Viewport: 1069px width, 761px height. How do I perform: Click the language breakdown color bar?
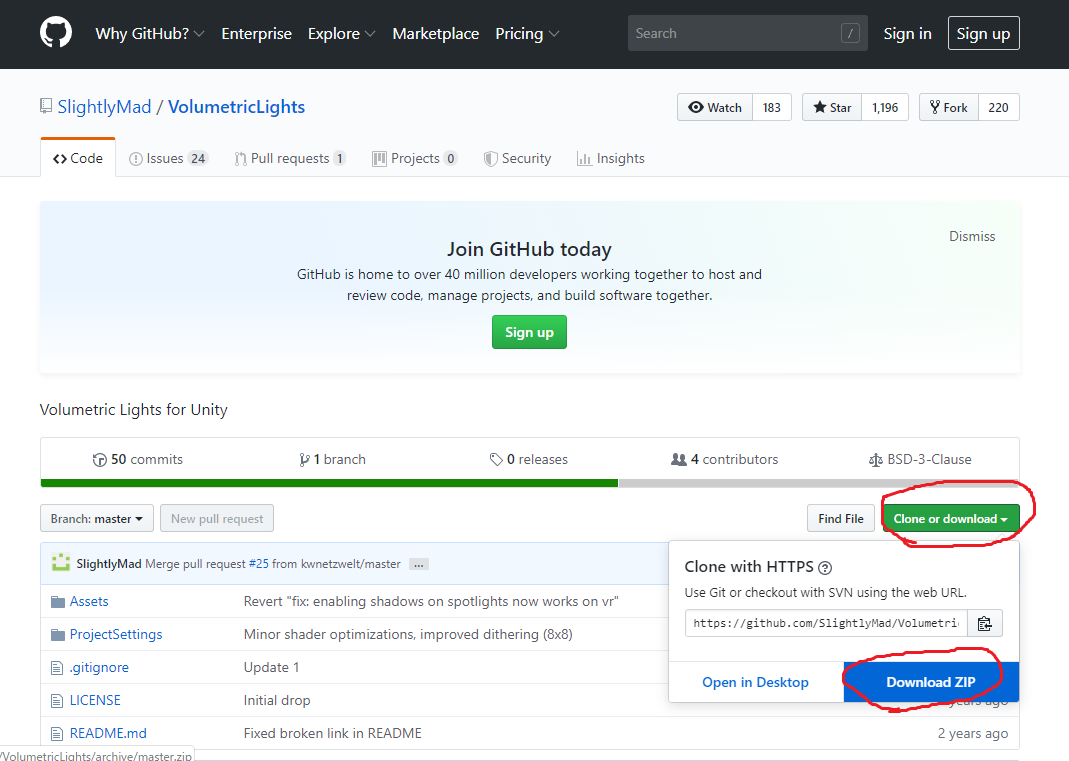coord(530,483)
